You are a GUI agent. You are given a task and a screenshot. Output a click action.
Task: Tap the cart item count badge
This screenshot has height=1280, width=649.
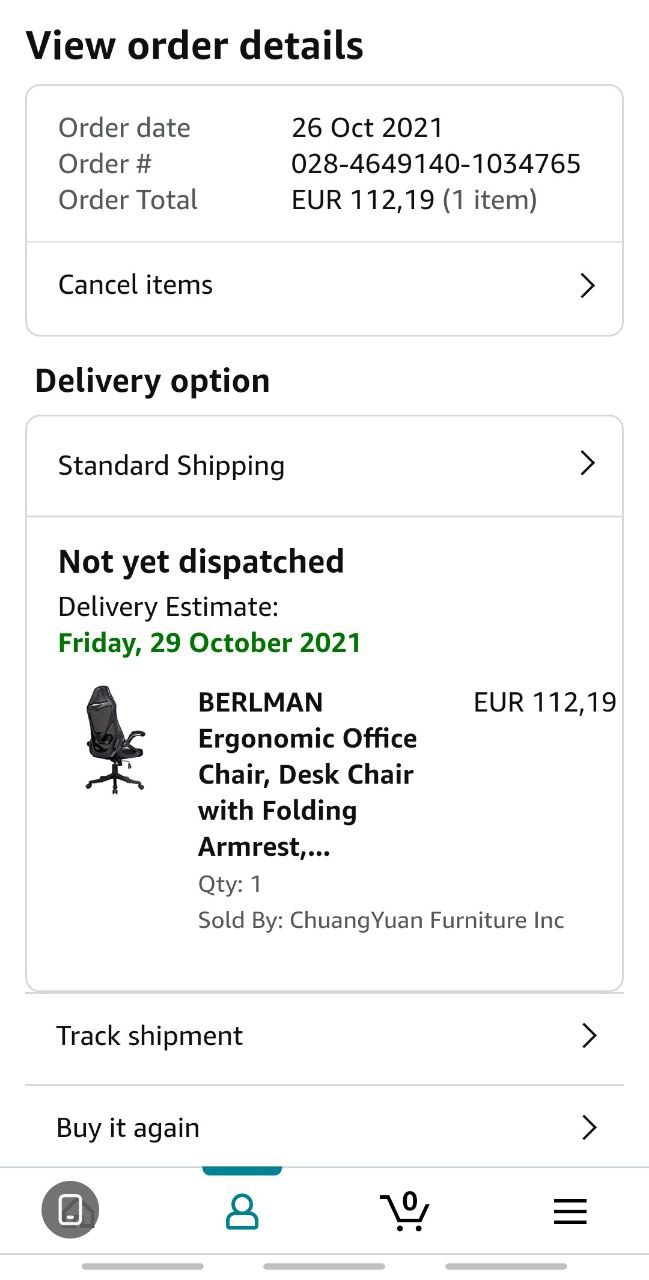[x=409, y=1201]
